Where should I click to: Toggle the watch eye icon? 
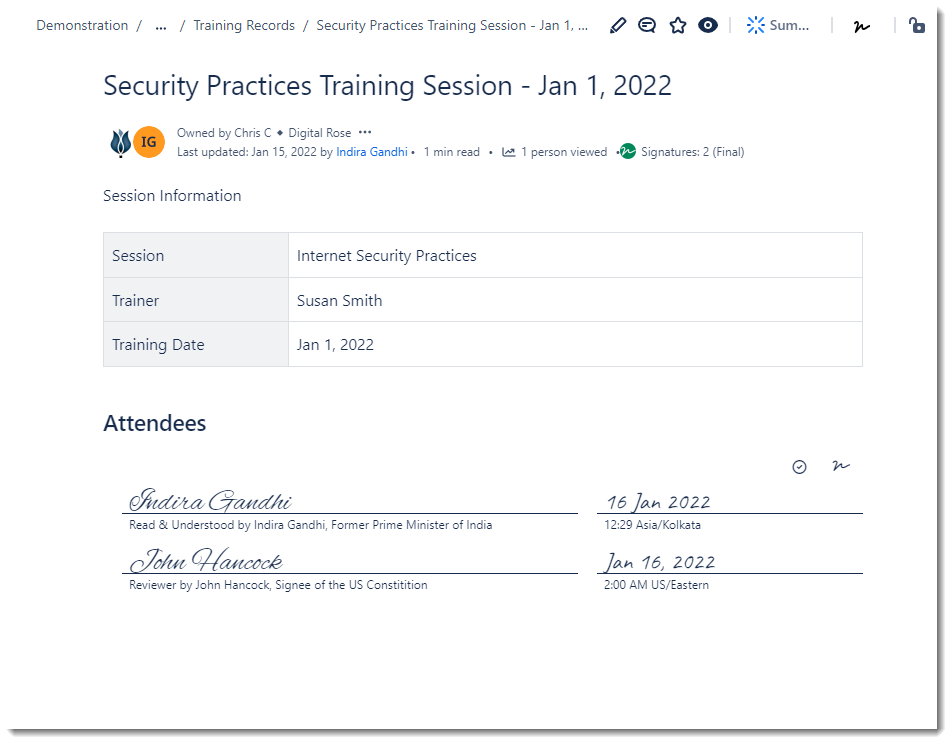coord(708,26)
